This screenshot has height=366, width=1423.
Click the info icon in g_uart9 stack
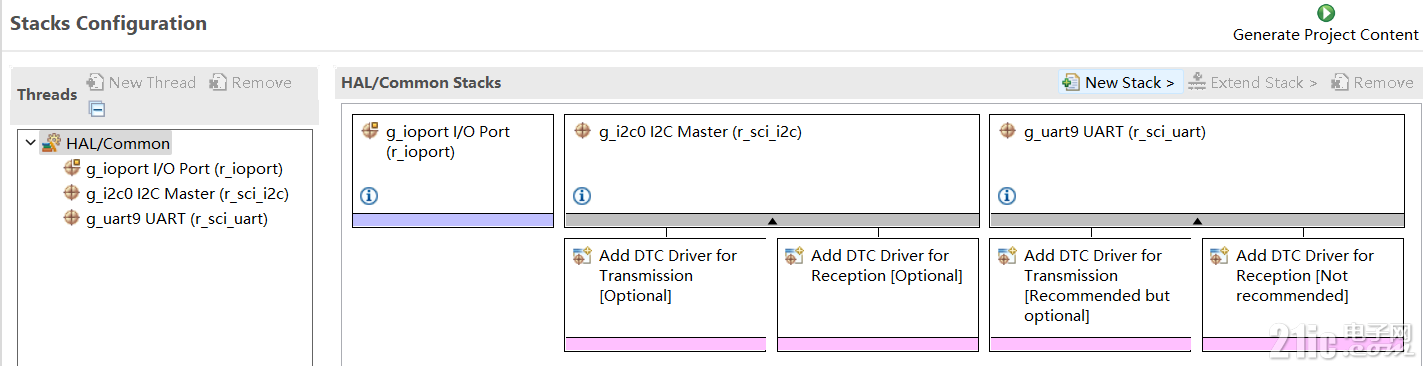[x=1007, y=196]
